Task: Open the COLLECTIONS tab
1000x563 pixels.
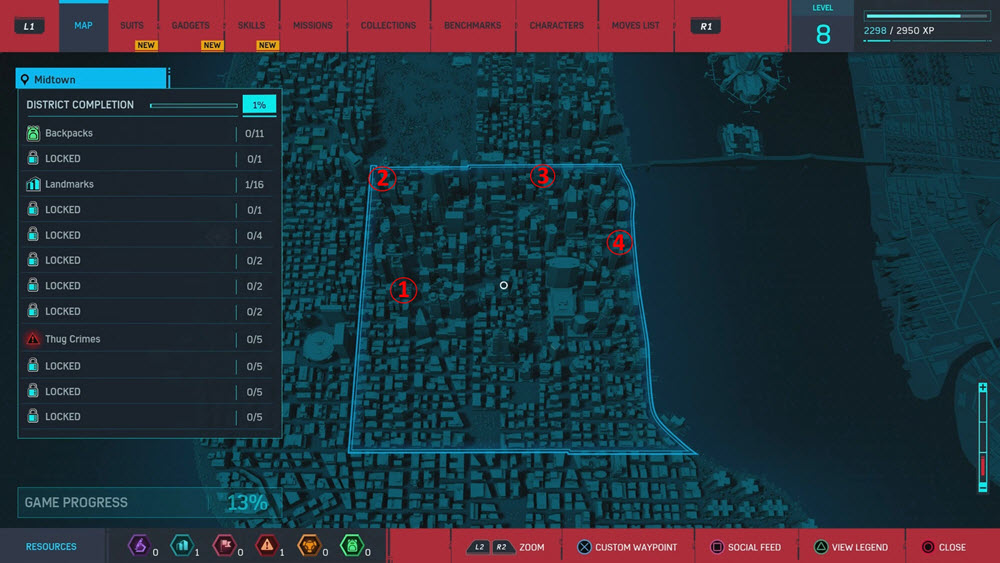Action: click(388, 26)
